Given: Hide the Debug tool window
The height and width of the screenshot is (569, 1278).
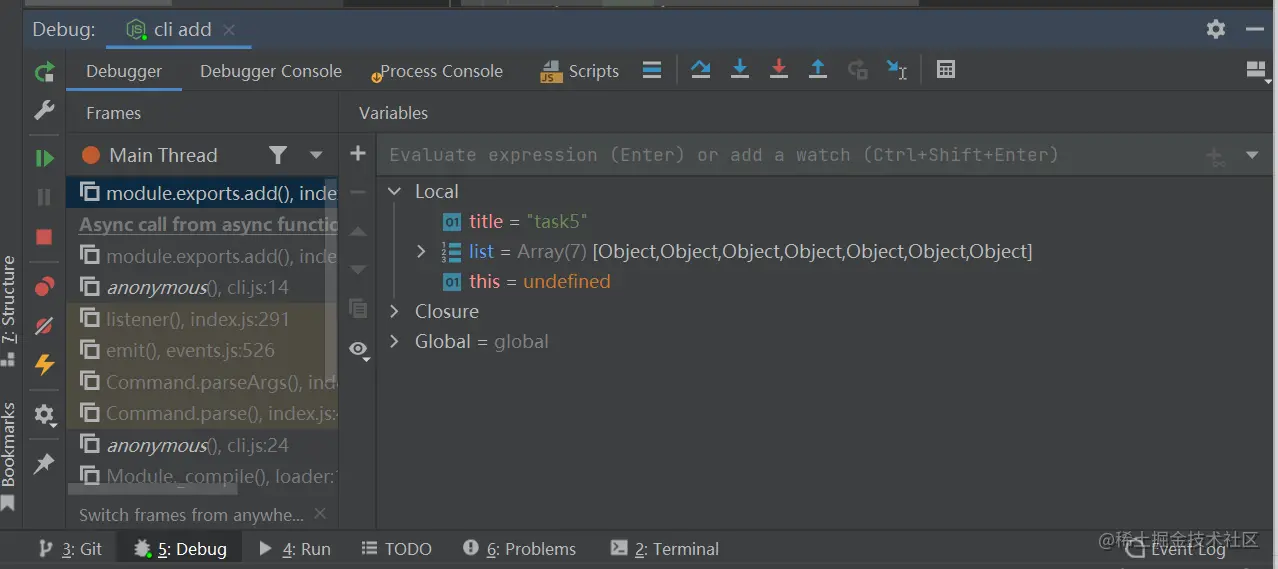Looking at the screenshot, I should tap(1255, 29).
